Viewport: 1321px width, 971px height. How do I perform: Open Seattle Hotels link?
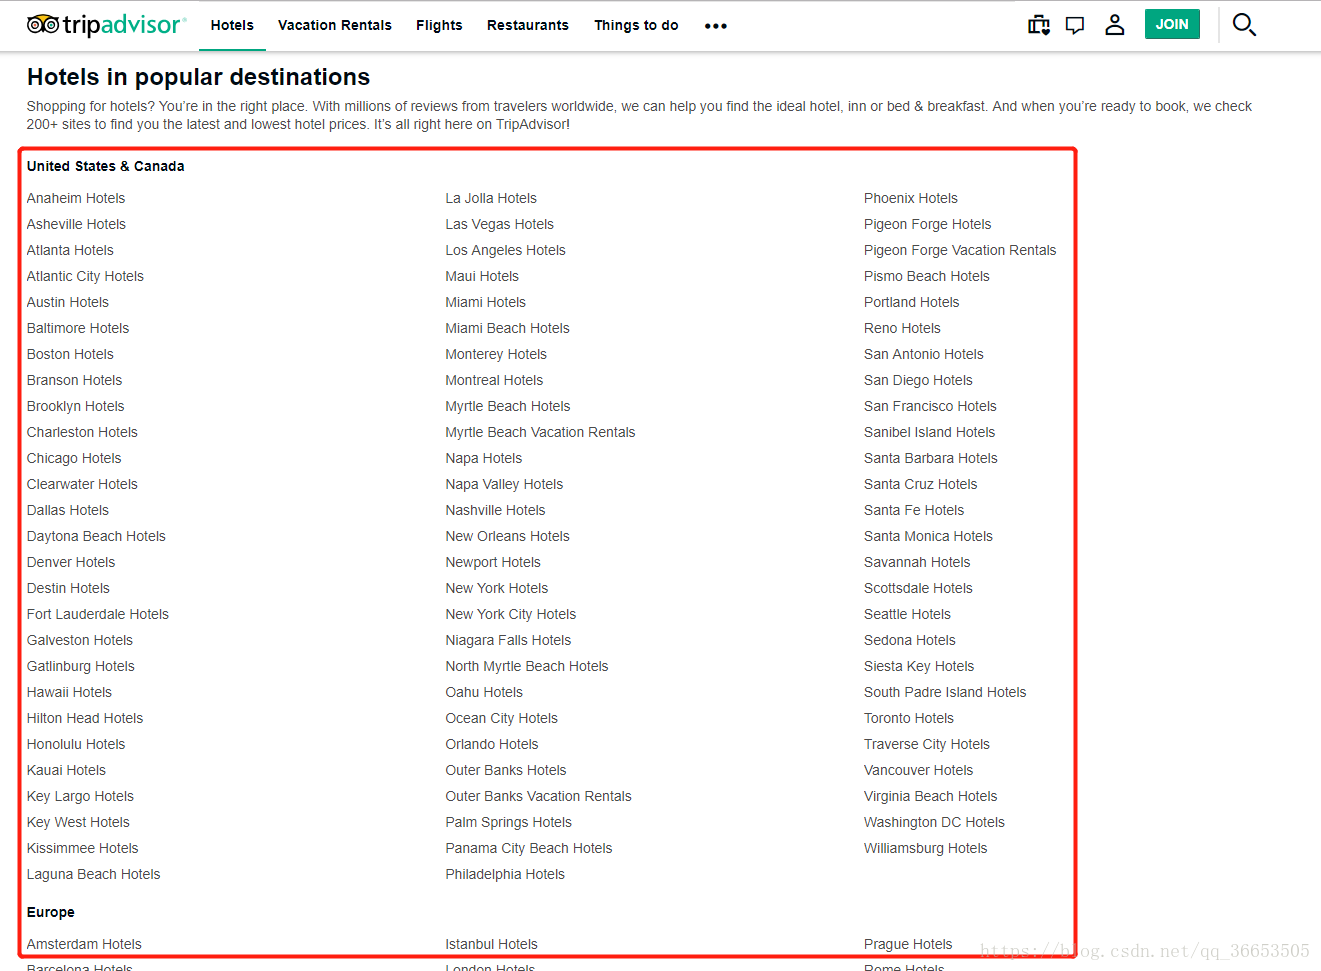907,614
